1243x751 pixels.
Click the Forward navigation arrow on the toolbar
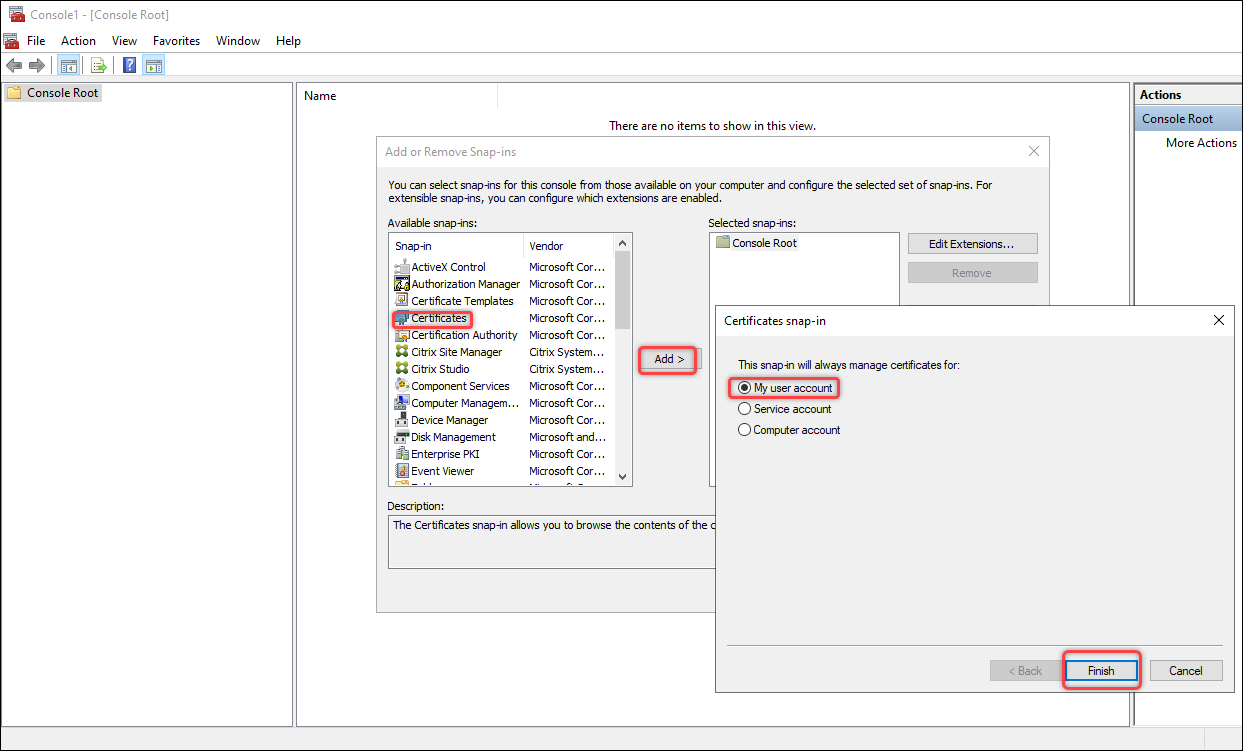(37, 65)
